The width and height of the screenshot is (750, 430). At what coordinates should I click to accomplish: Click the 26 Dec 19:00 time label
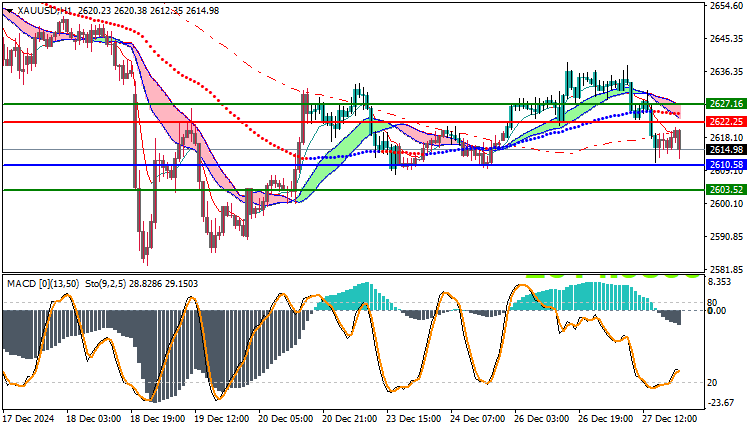coord(606,419)
